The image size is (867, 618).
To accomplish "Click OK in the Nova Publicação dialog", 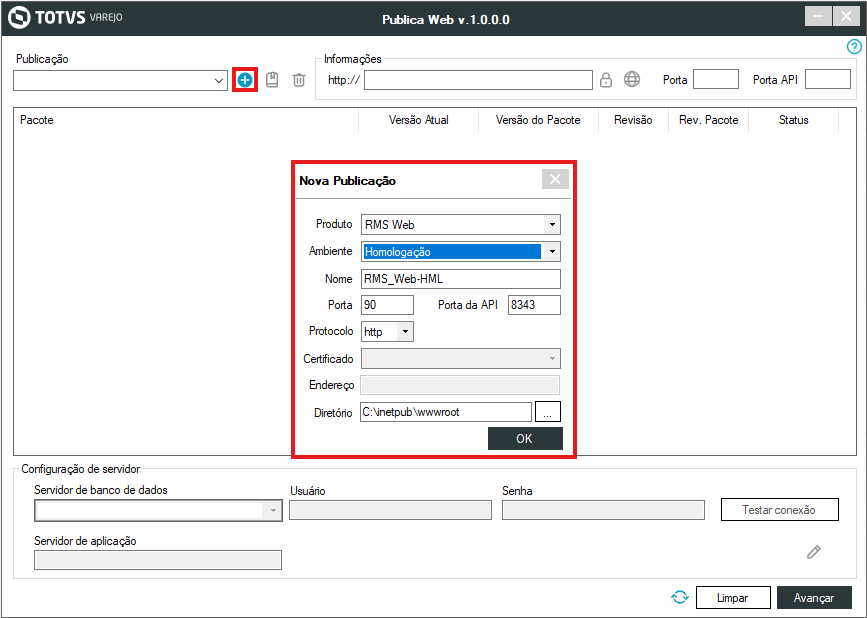I will [525, 438].
